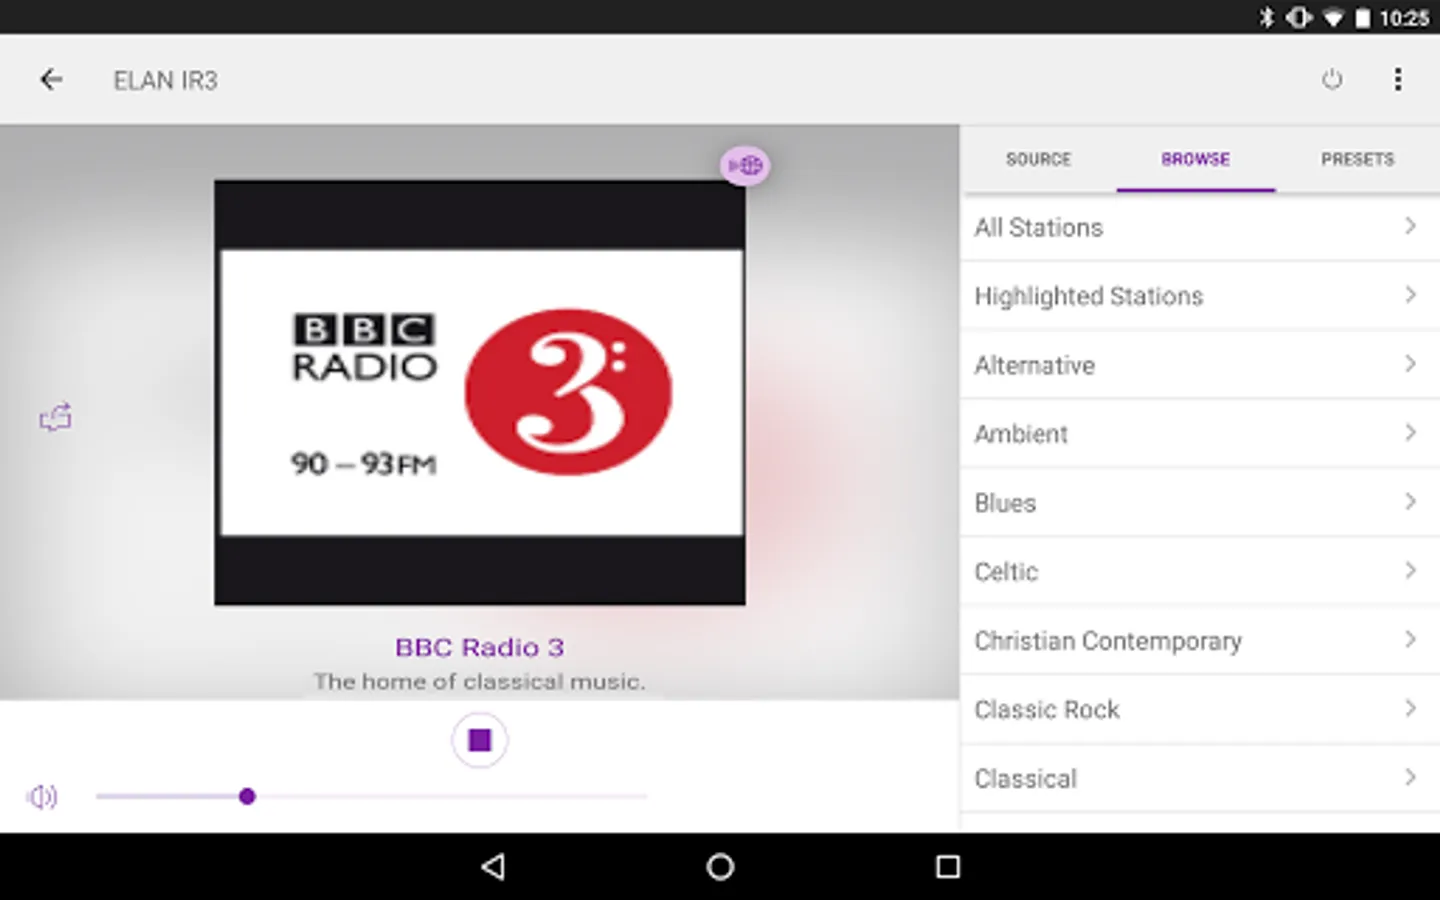The width and height of the screenshot is (1440, 900).
Task: Click the 10:25 clock in status bar
Action: click(x=1404, y=18)
